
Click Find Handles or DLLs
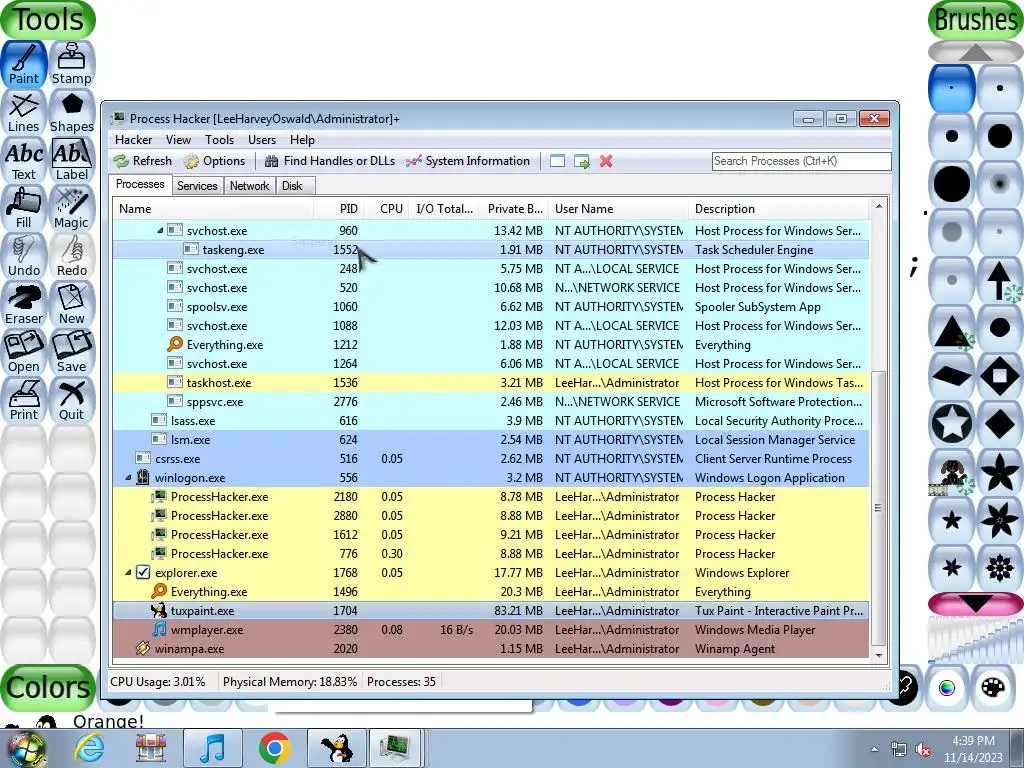tap(330, 161)
